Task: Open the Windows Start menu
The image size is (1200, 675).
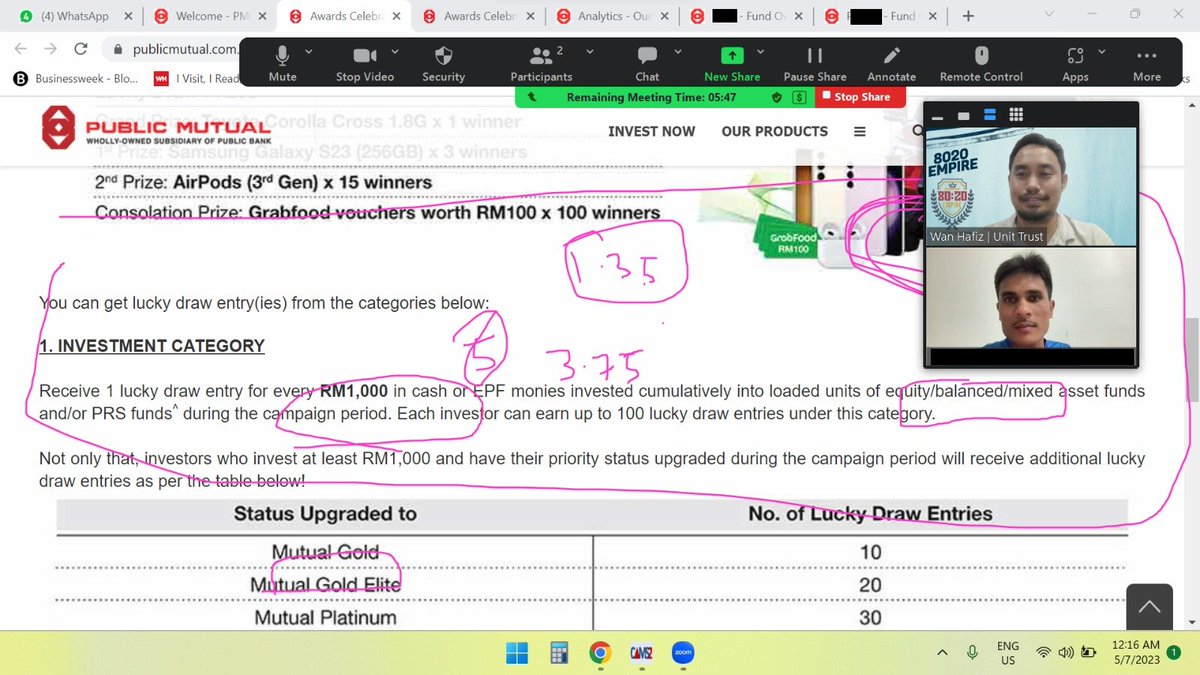Action: 517,653
